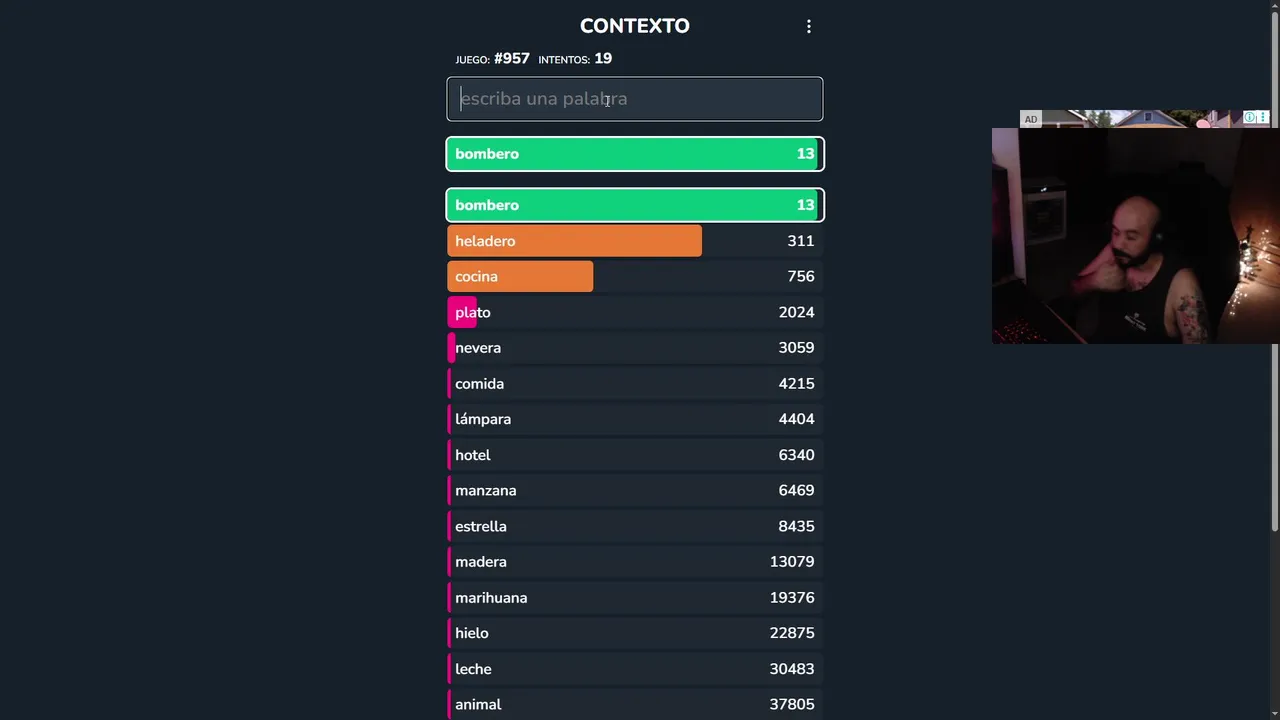
Task: Select the plato guess row
Action: click(x=635, y=313)
